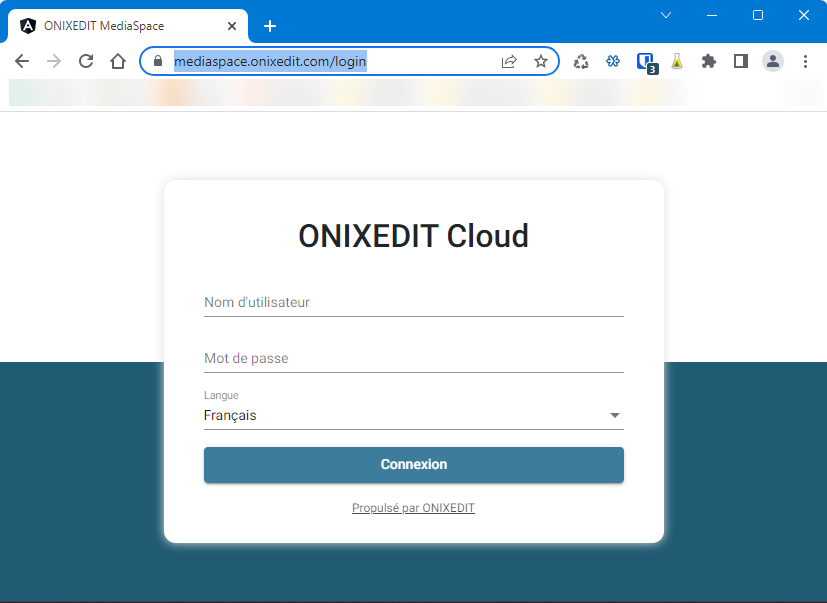Click the browser Forward arrow

[x=54, y=61]
